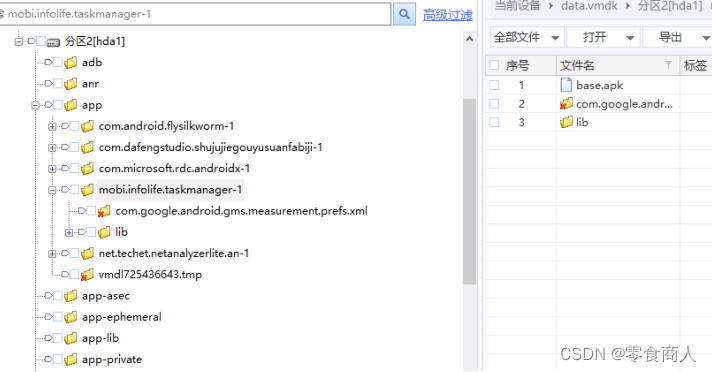The image size is (712, 372).
Task: Click the lib folder icon in tree
Action: click(x=104, y=233)
